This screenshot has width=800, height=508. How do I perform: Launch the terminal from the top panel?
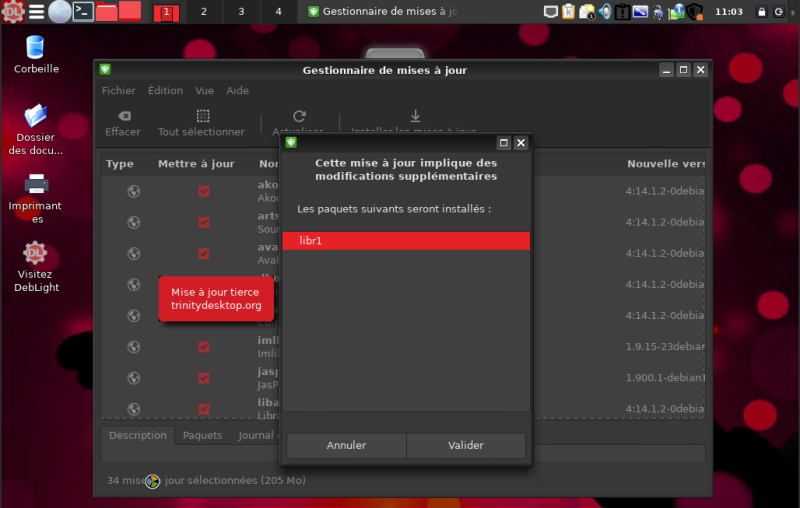click(85, 12)
